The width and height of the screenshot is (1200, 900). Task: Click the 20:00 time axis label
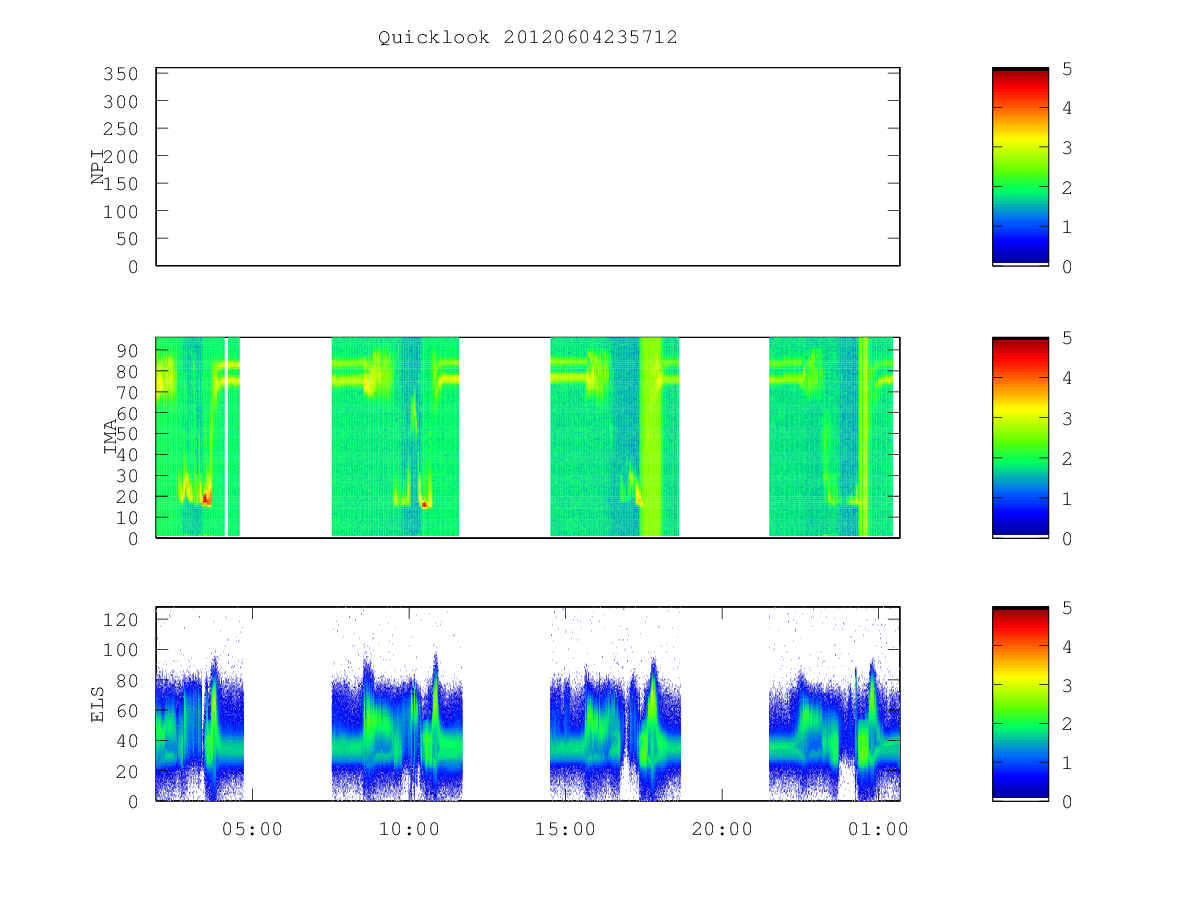click(722, 828)
